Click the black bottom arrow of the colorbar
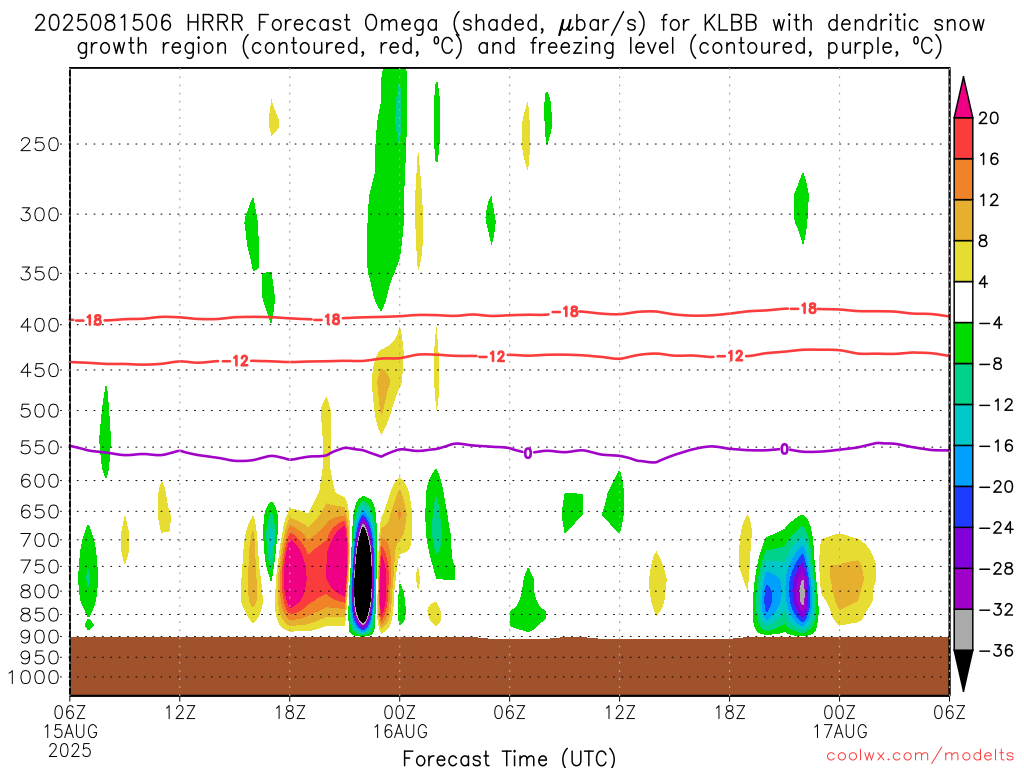The height and width of the screenshot is (768, 1024). (963, 671)
